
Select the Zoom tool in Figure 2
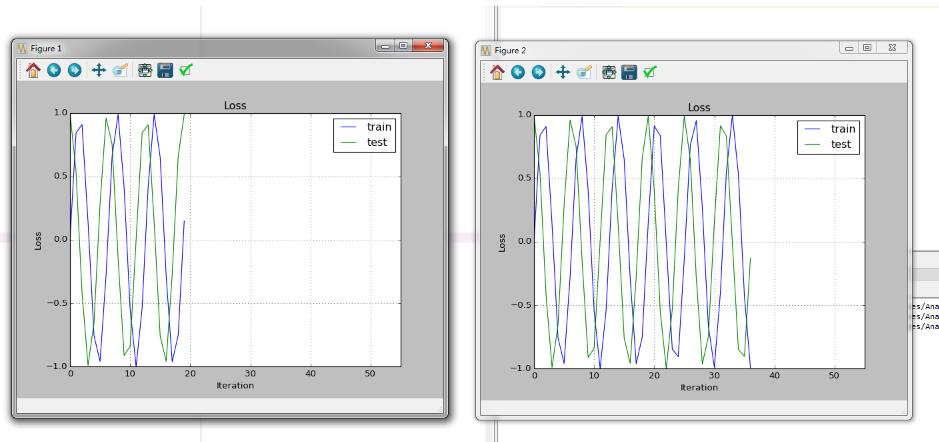click(x=582, y=72)
